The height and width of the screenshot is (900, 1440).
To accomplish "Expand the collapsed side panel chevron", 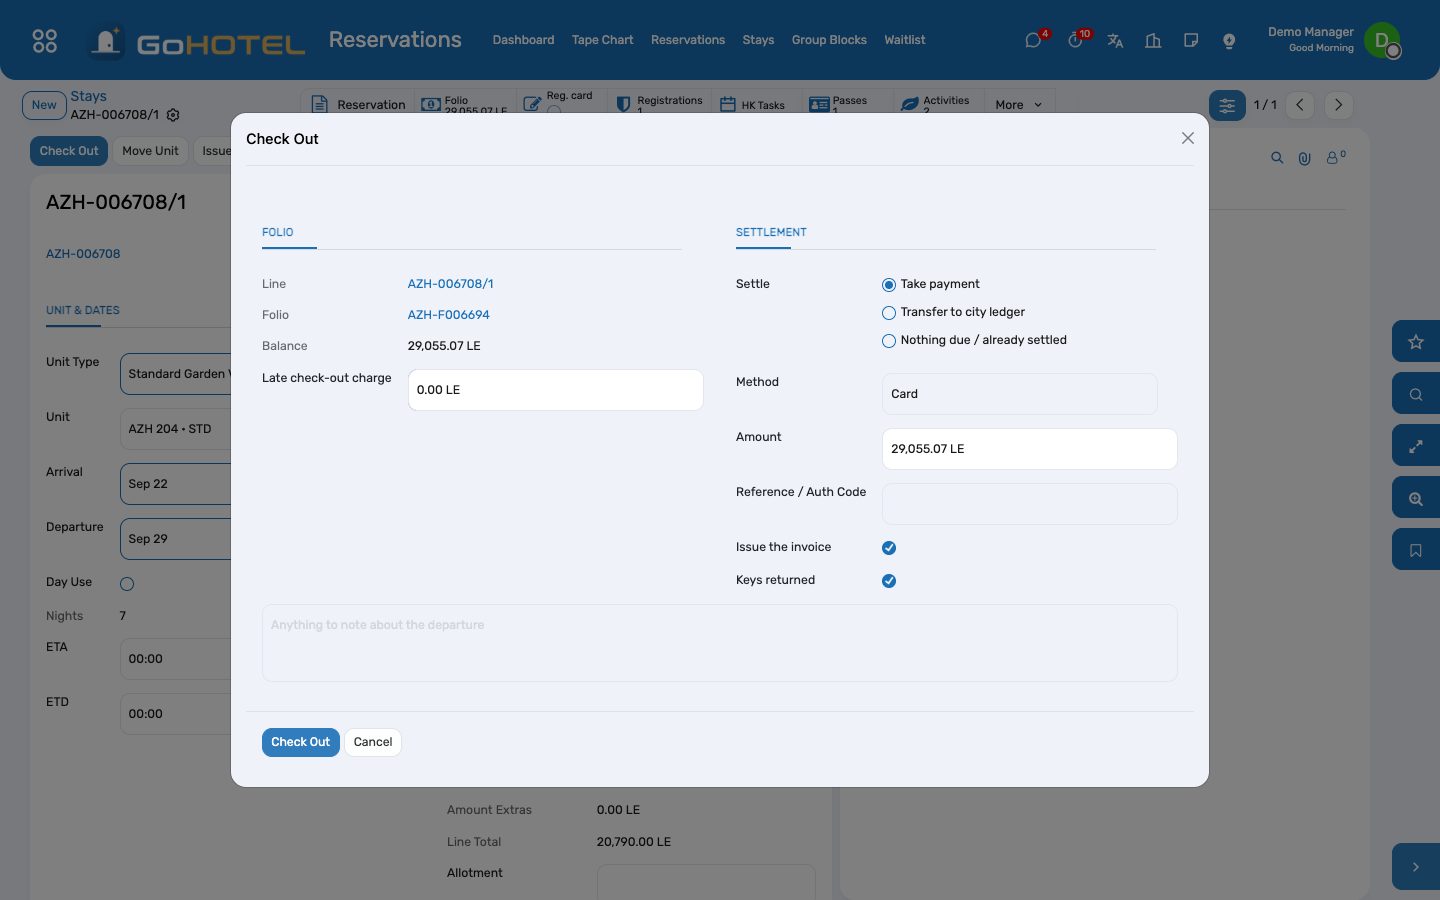I will click(1416, 867).
